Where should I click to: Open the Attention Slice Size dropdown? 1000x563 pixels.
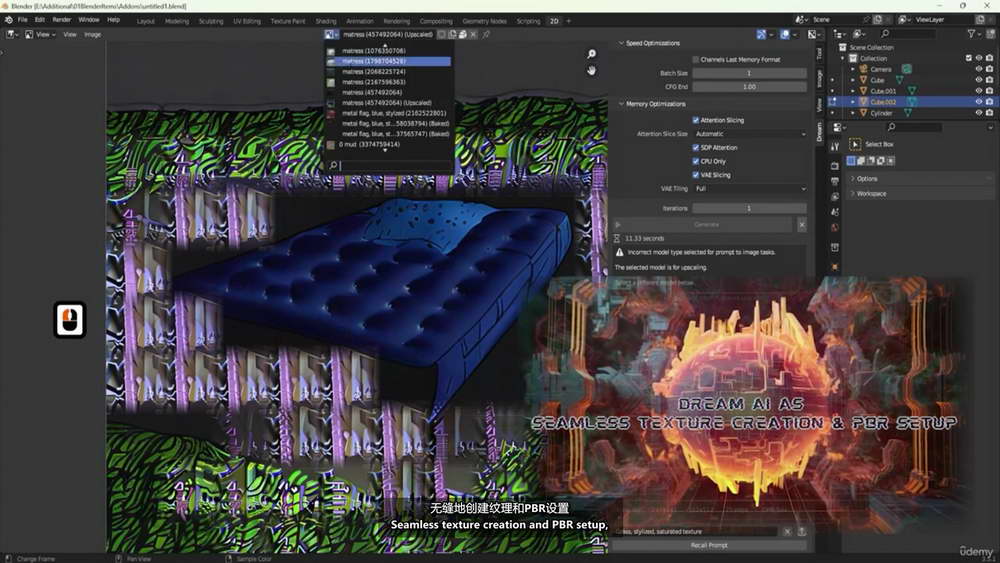(749, 134)
